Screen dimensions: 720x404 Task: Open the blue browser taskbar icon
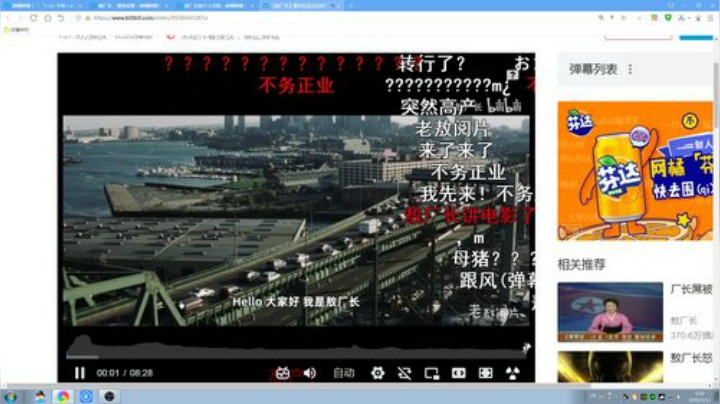pyautogui.click(x=86, y=396)
